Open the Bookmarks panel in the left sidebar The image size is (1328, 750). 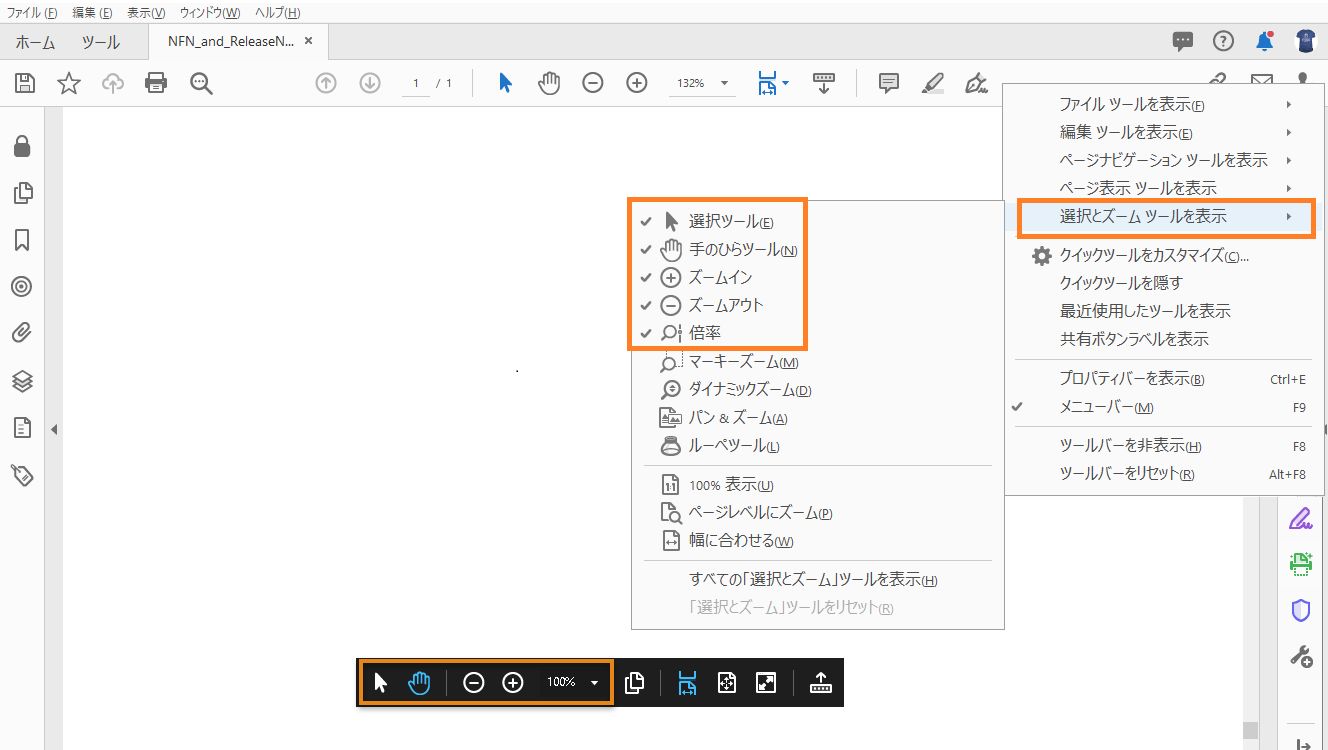pos(22,240)
